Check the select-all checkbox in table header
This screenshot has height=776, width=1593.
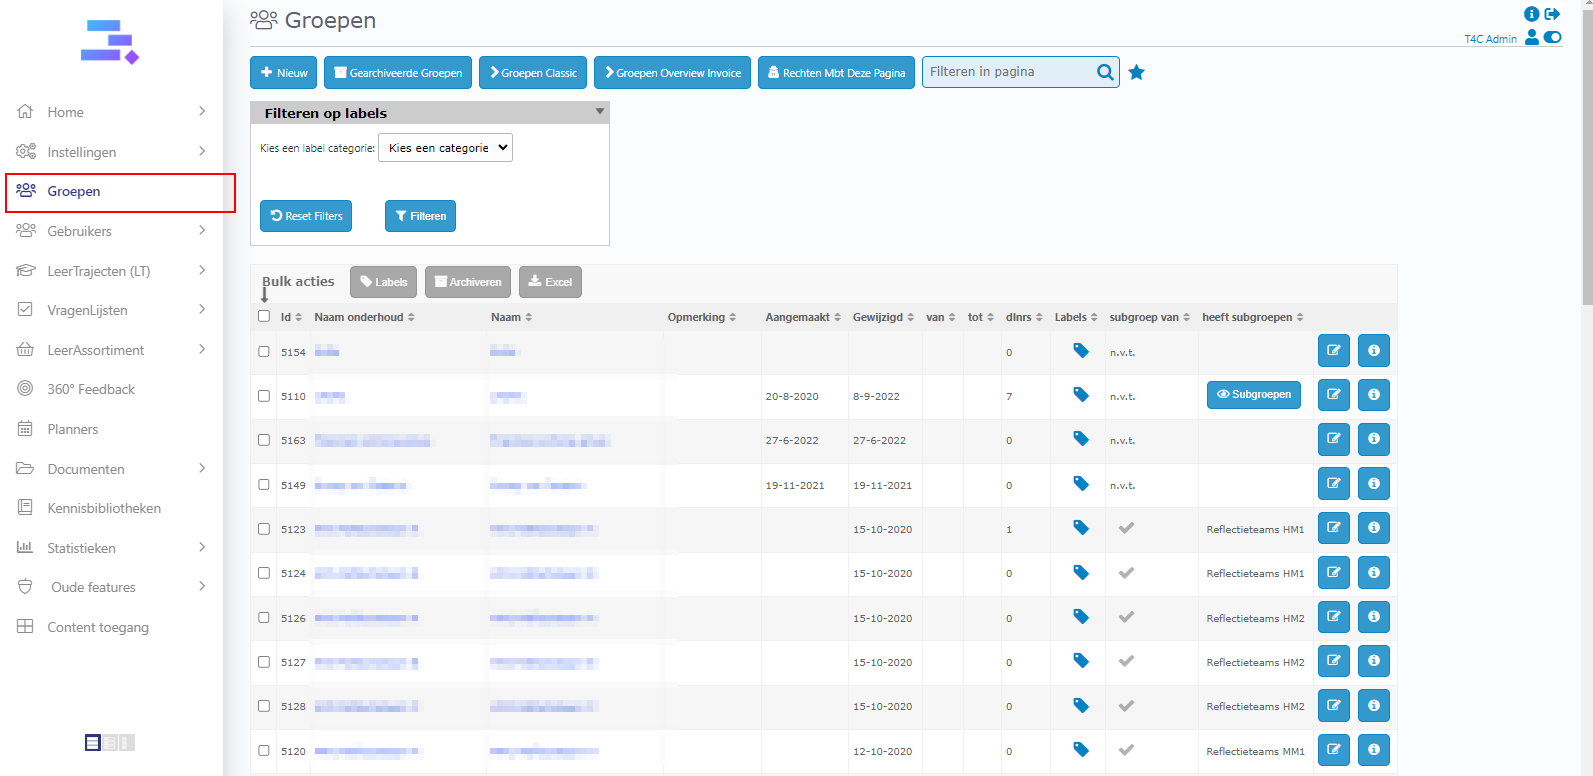click(264, 316)
